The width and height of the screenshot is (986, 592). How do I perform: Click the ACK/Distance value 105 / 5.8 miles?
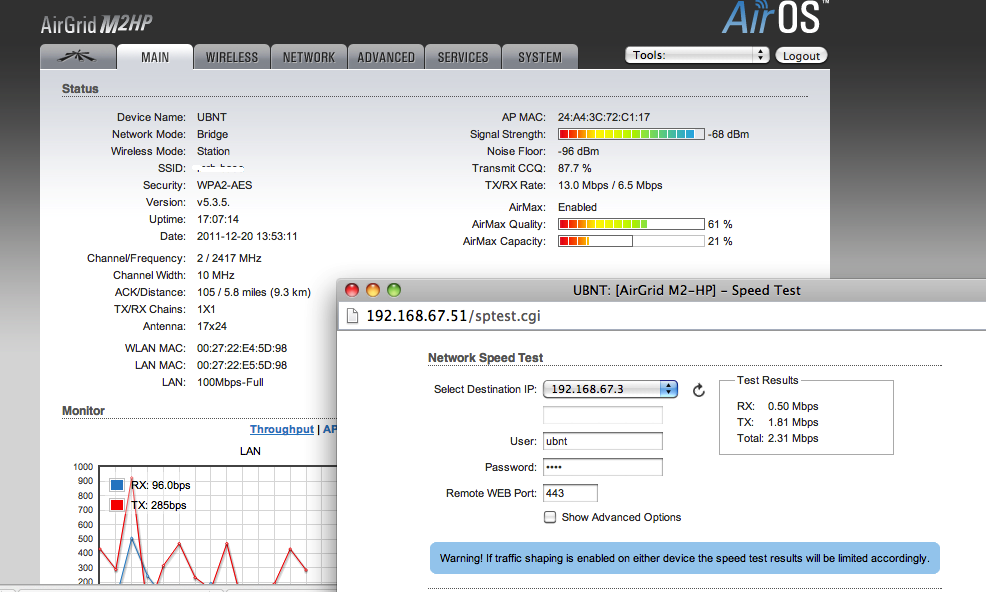(254, 292)
